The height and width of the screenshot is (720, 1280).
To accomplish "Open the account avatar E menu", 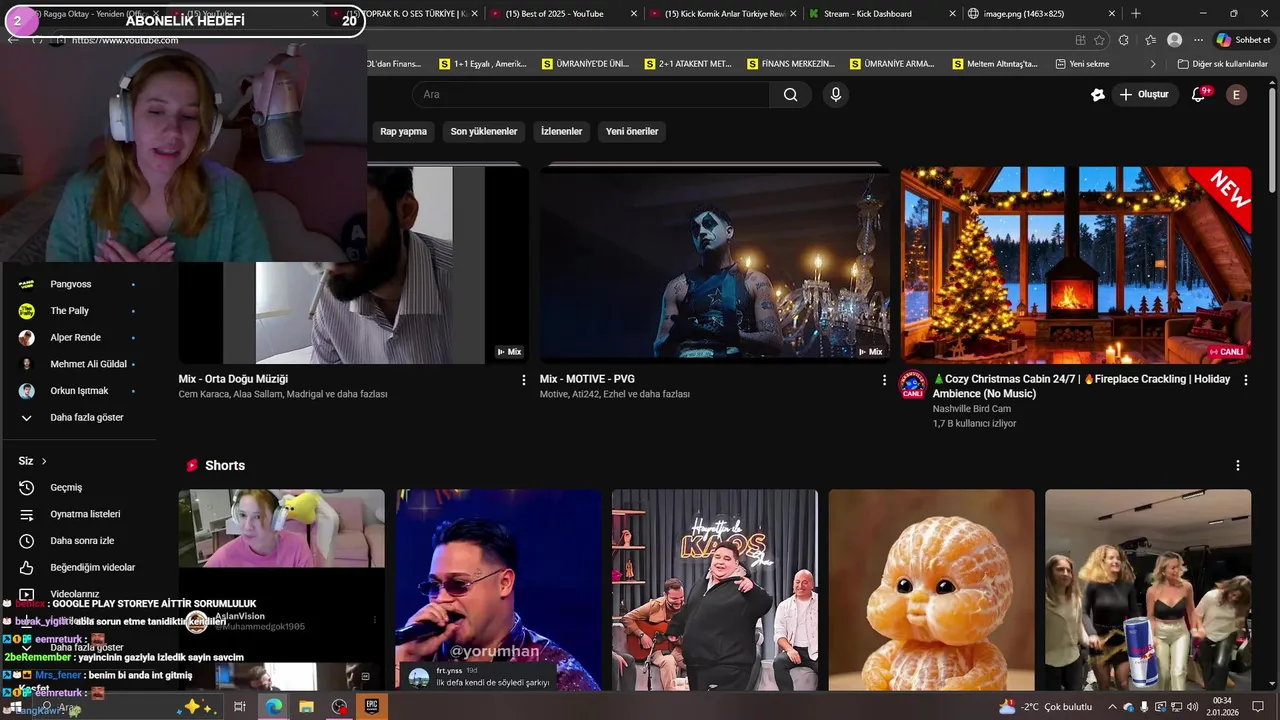I will click(1237, 95).
